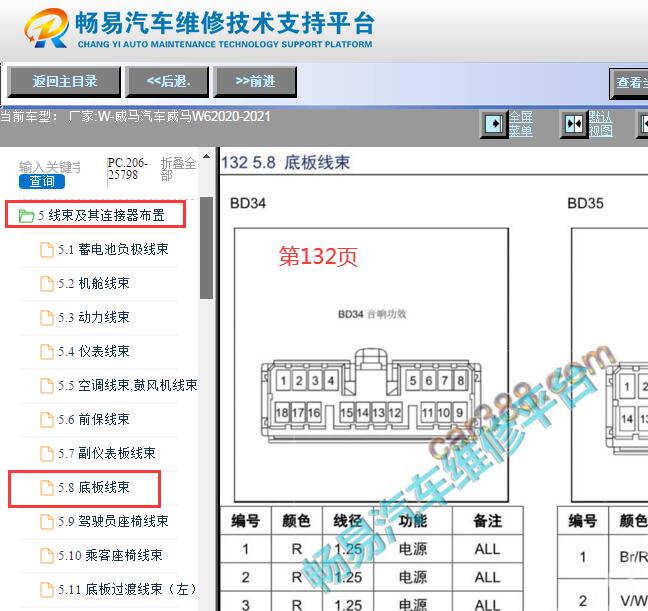Go forward with the >>前进 button
Viewport: 648px width, 611px height.
tap(255, 81)
